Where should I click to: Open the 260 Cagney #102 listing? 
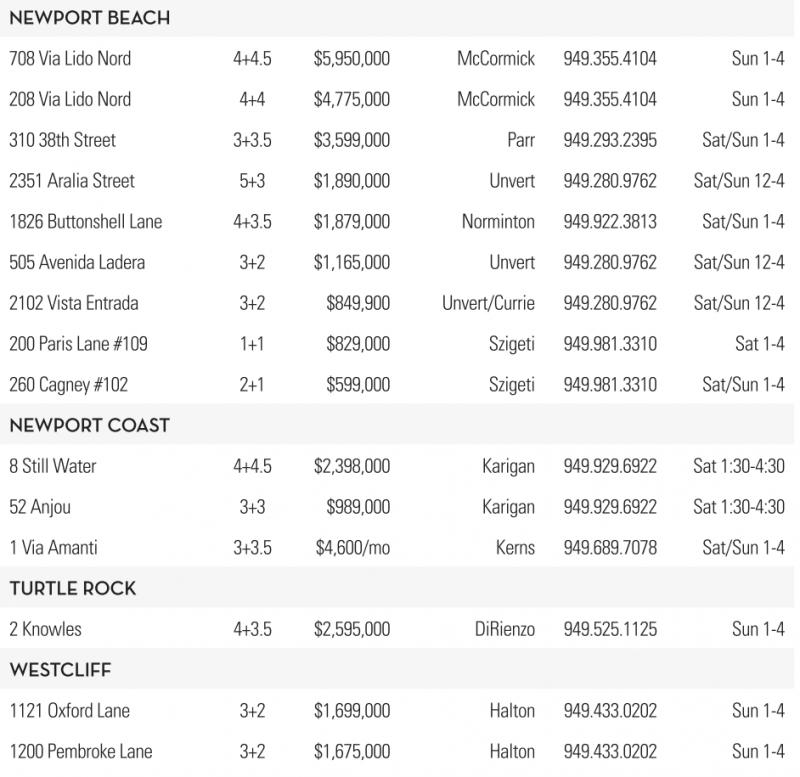tap(68, 385)
